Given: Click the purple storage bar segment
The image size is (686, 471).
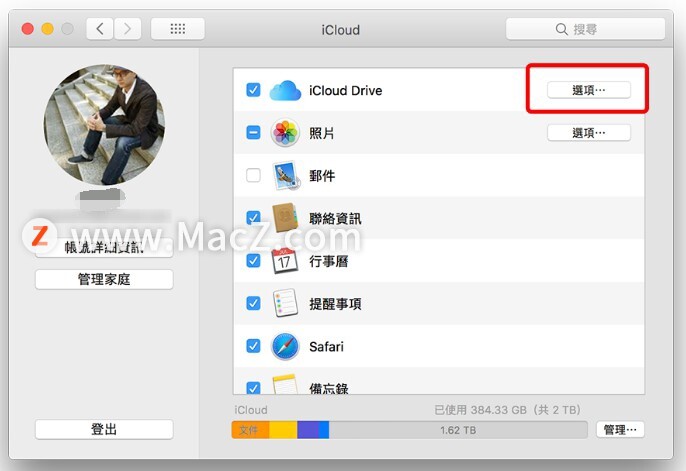Looking at the screenshot, I should pyautogui.click(x=308, y=430).
